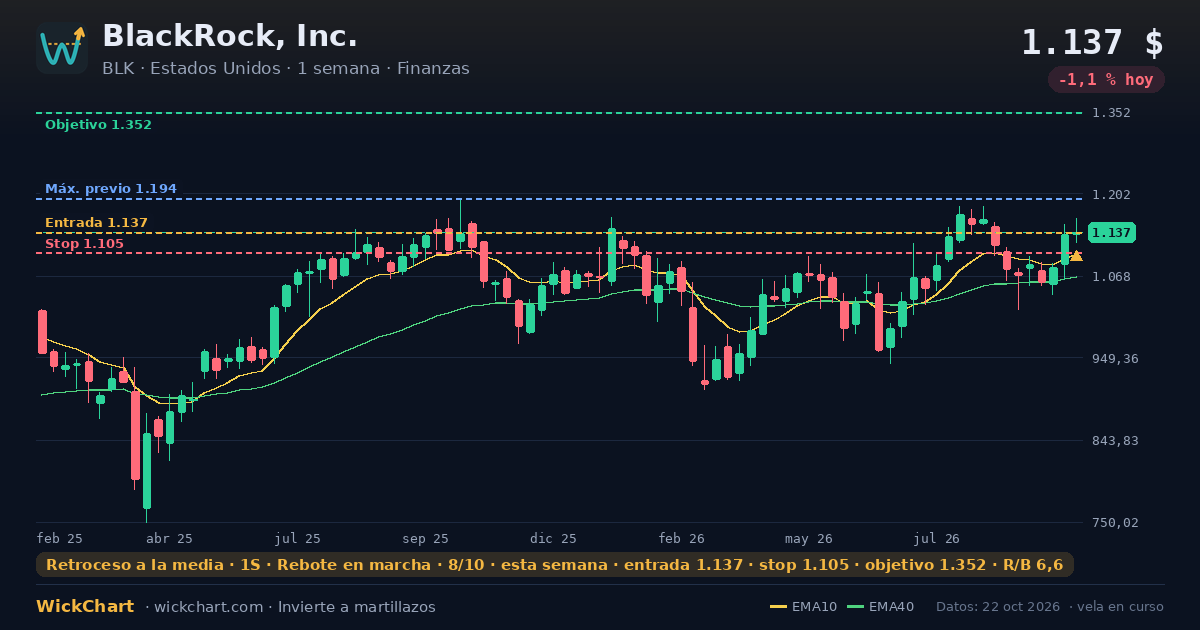
Task: Click the -1,1 % hoy badge
Action: (1106, 80)
